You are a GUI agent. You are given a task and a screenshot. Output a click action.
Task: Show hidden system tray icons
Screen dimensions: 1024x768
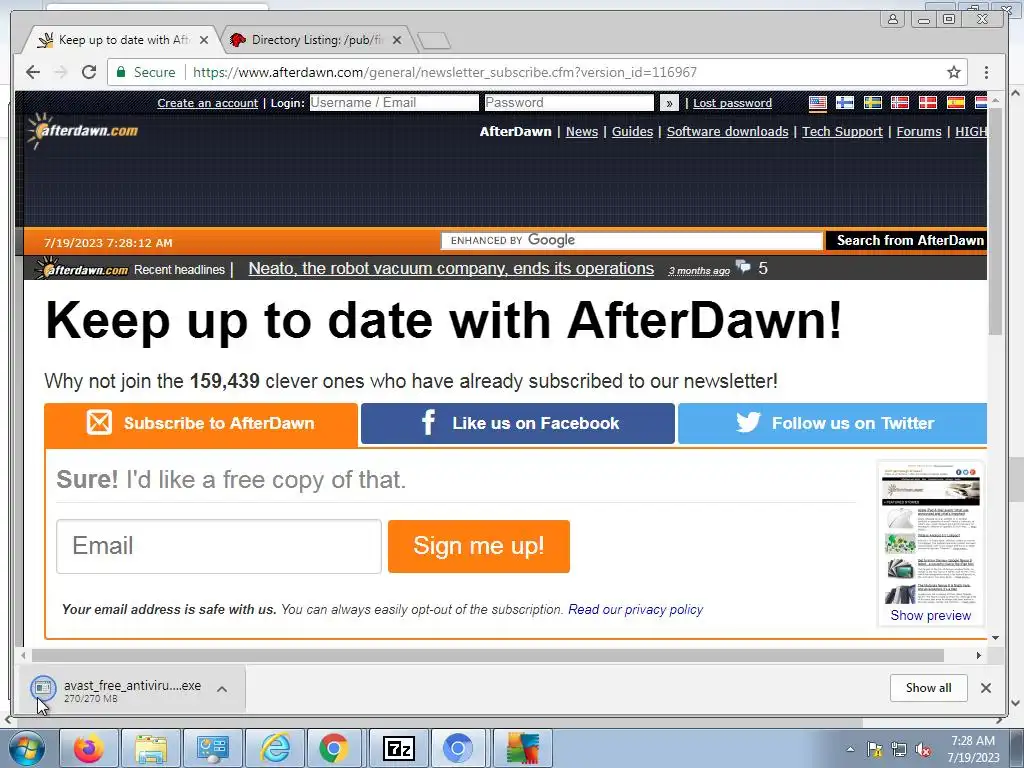(x=850, y=750)
